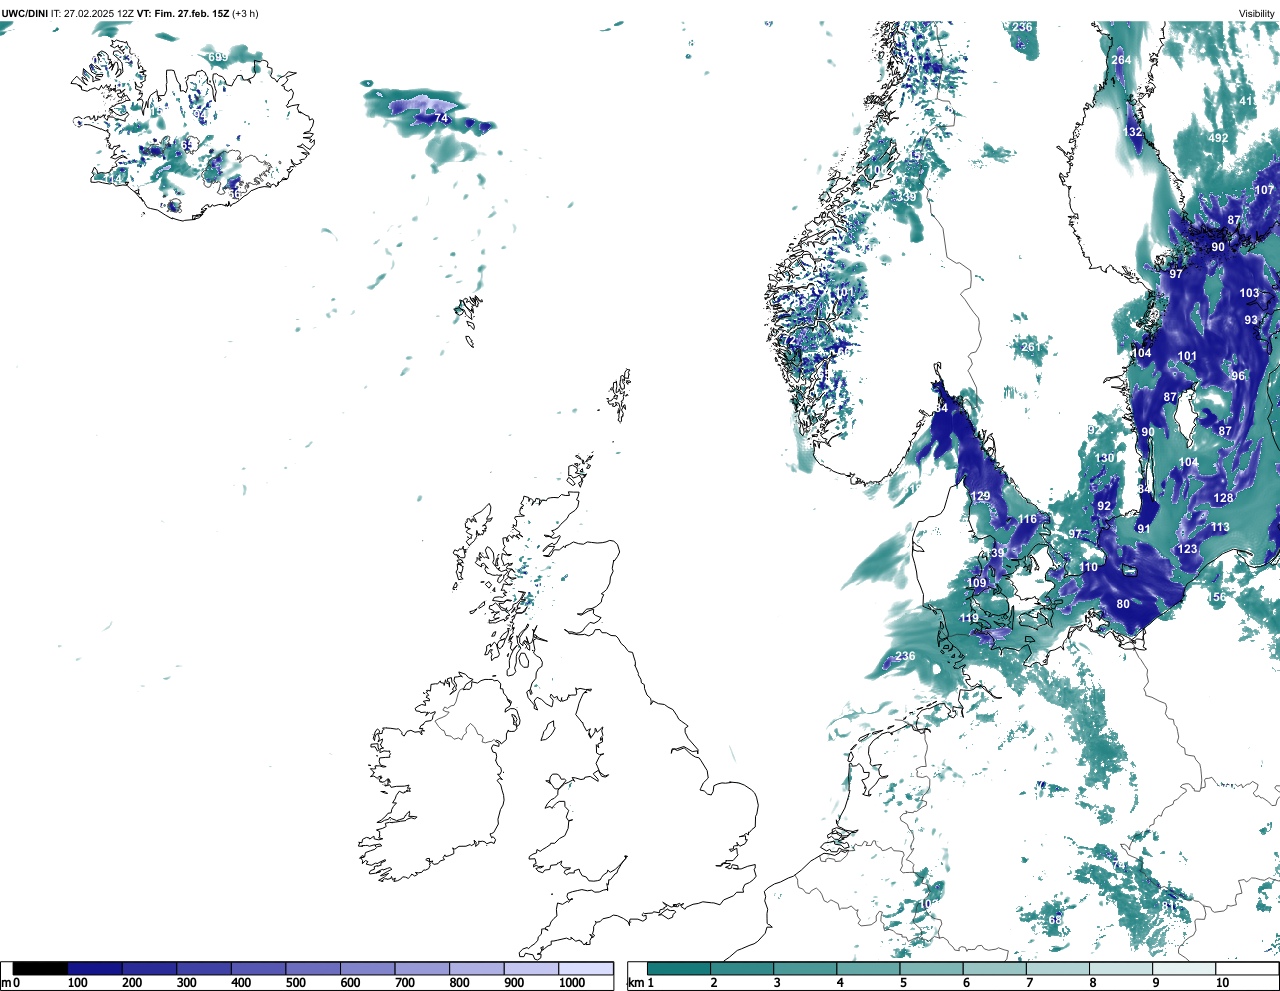Click the "132" visibility value on the map

pos(1132,132)
